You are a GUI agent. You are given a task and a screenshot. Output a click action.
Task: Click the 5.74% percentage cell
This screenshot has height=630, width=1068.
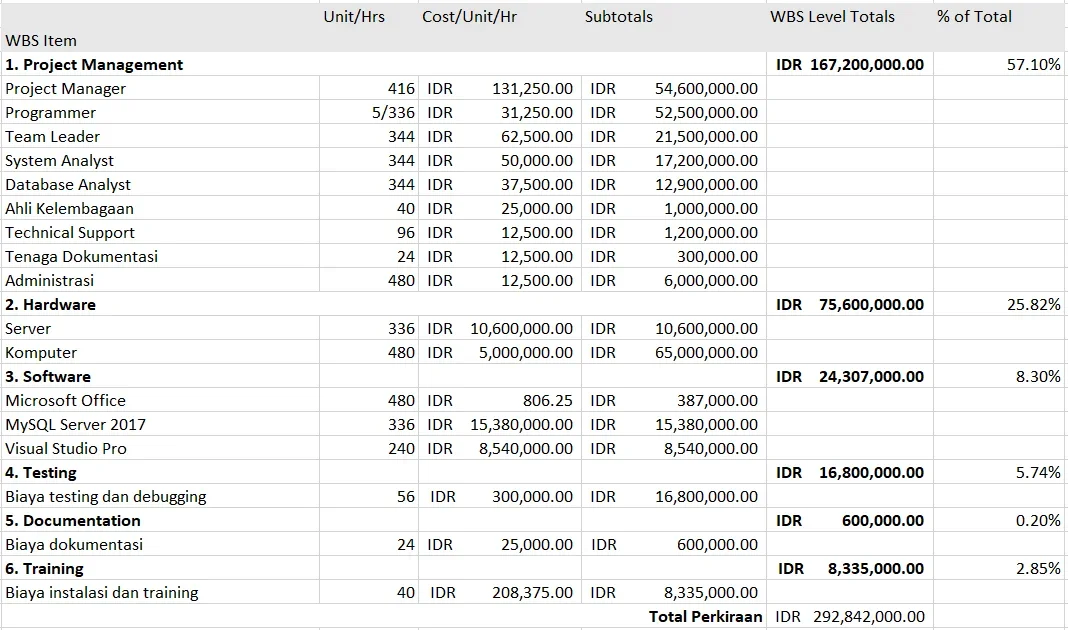coord(1038,473)
